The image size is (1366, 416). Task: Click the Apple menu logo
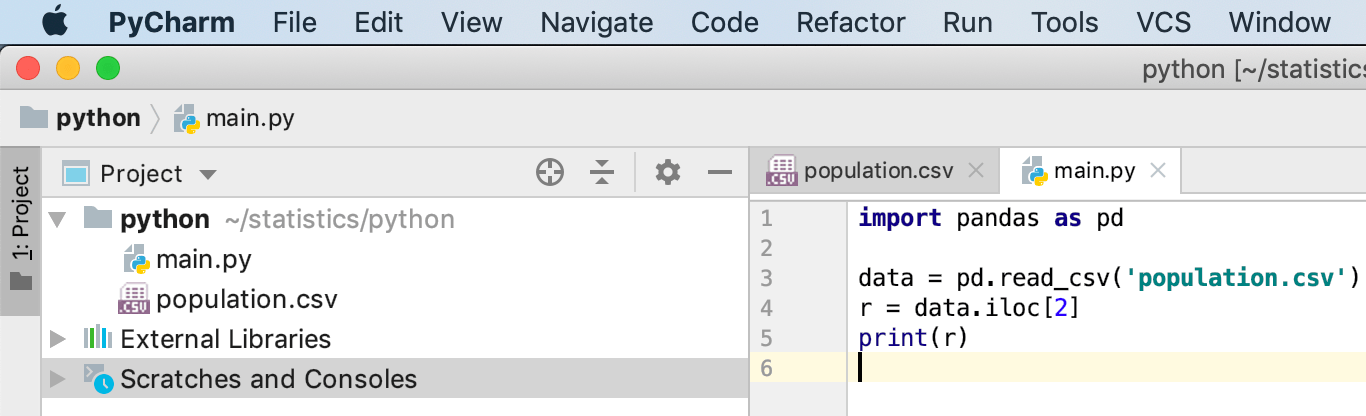pyautogui.click(x=55, y=22)
